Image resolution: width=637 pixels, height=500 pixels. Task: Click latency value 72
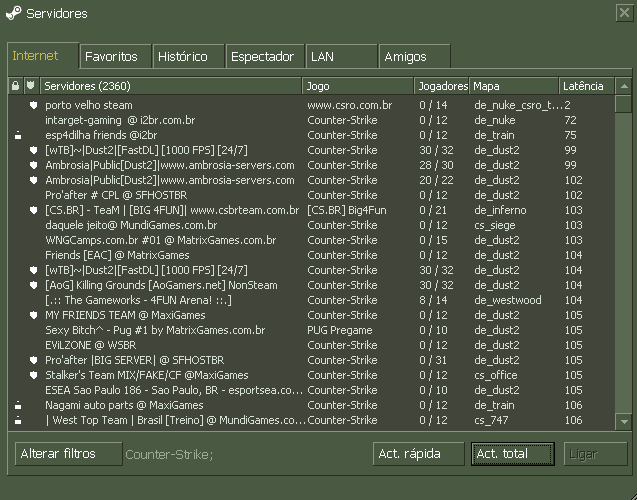pos(570,120)
